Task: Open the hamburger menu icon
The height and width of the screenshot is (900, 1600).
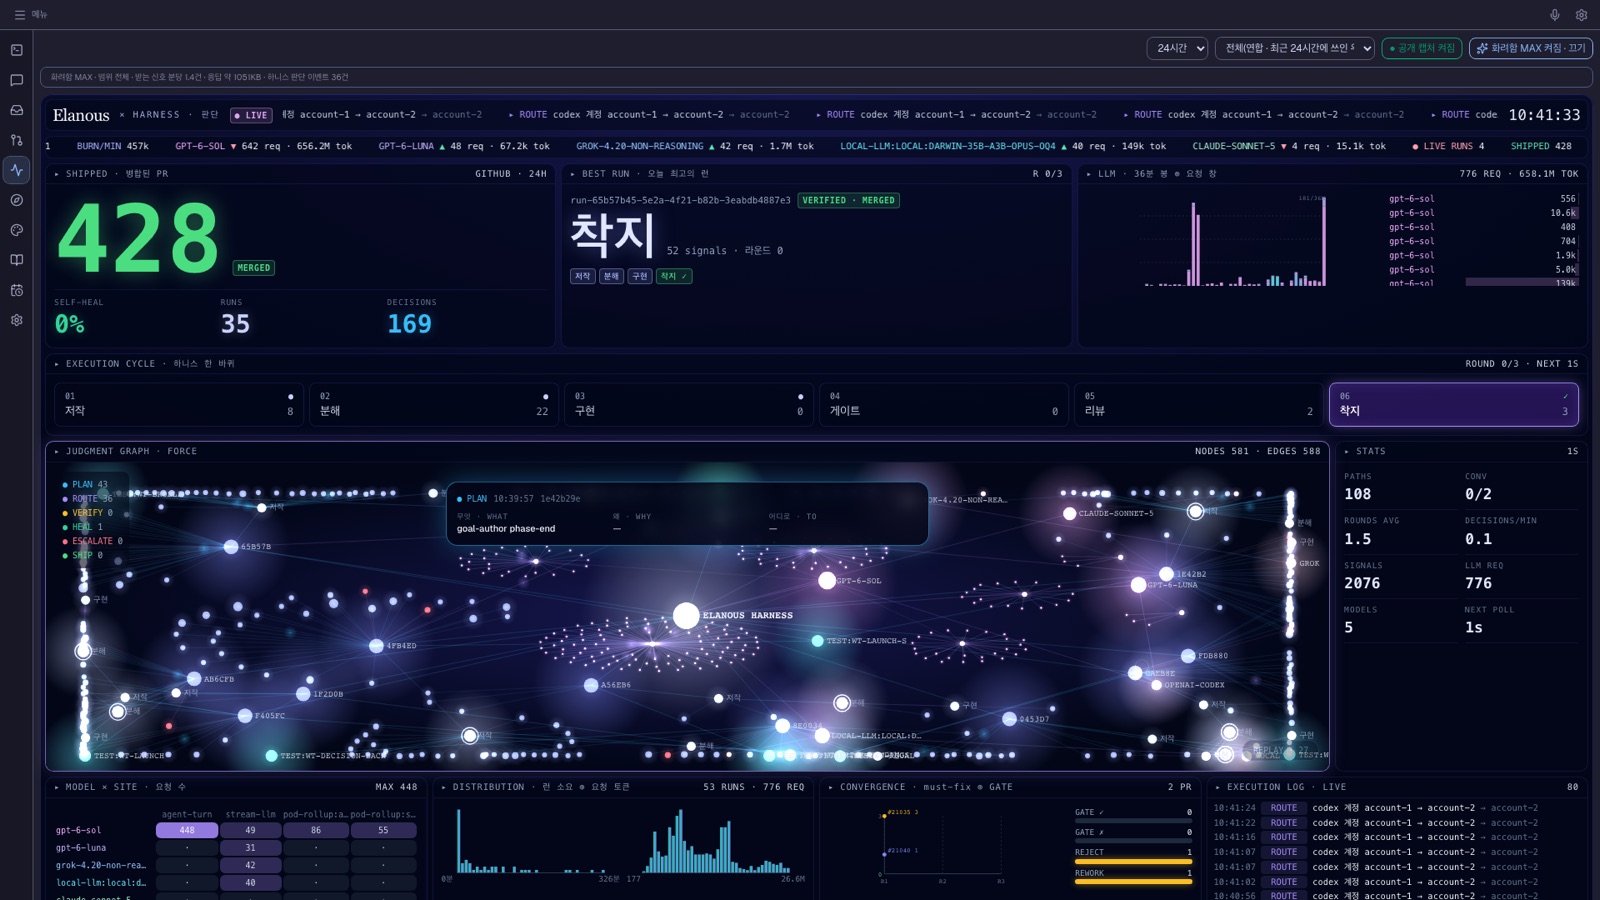Action: click(x=19, y=15)
